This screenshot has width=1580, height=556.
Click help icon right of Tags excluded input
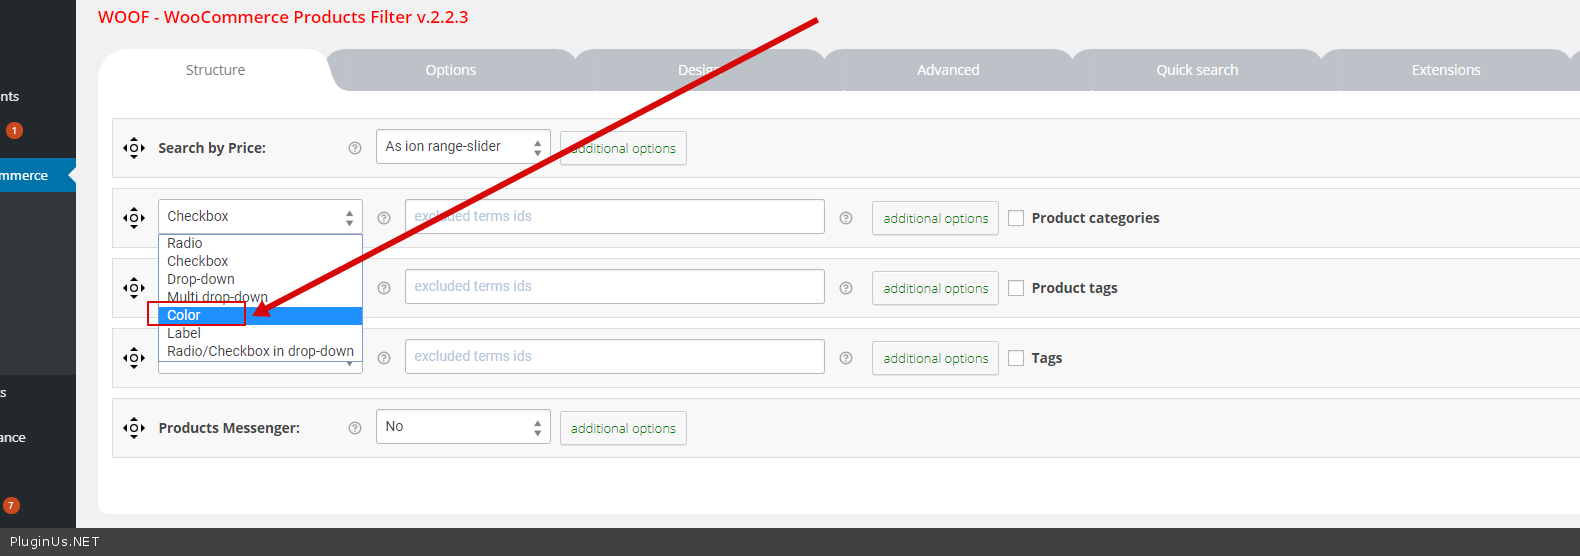(846, 358)
